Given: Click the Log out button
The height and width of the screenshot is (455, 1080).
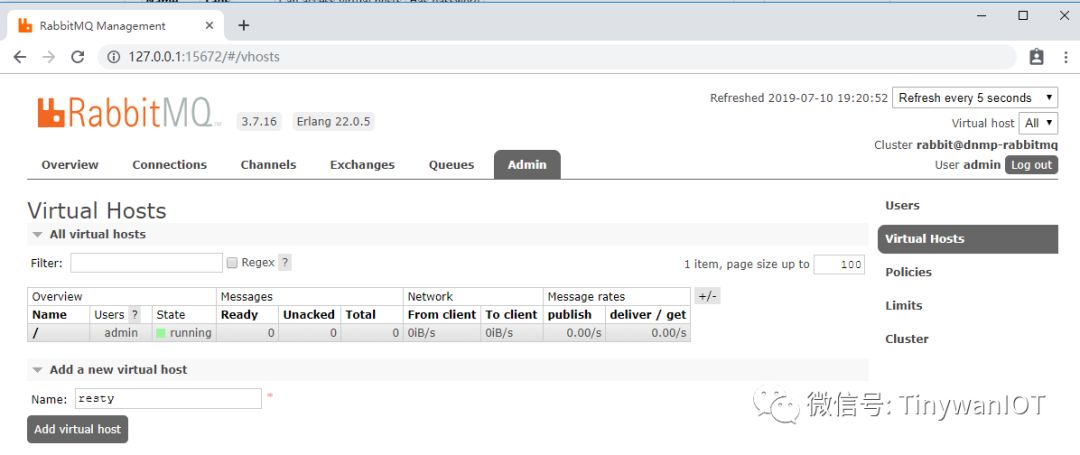Looking at the screenshot, I should click(1031, 165).
